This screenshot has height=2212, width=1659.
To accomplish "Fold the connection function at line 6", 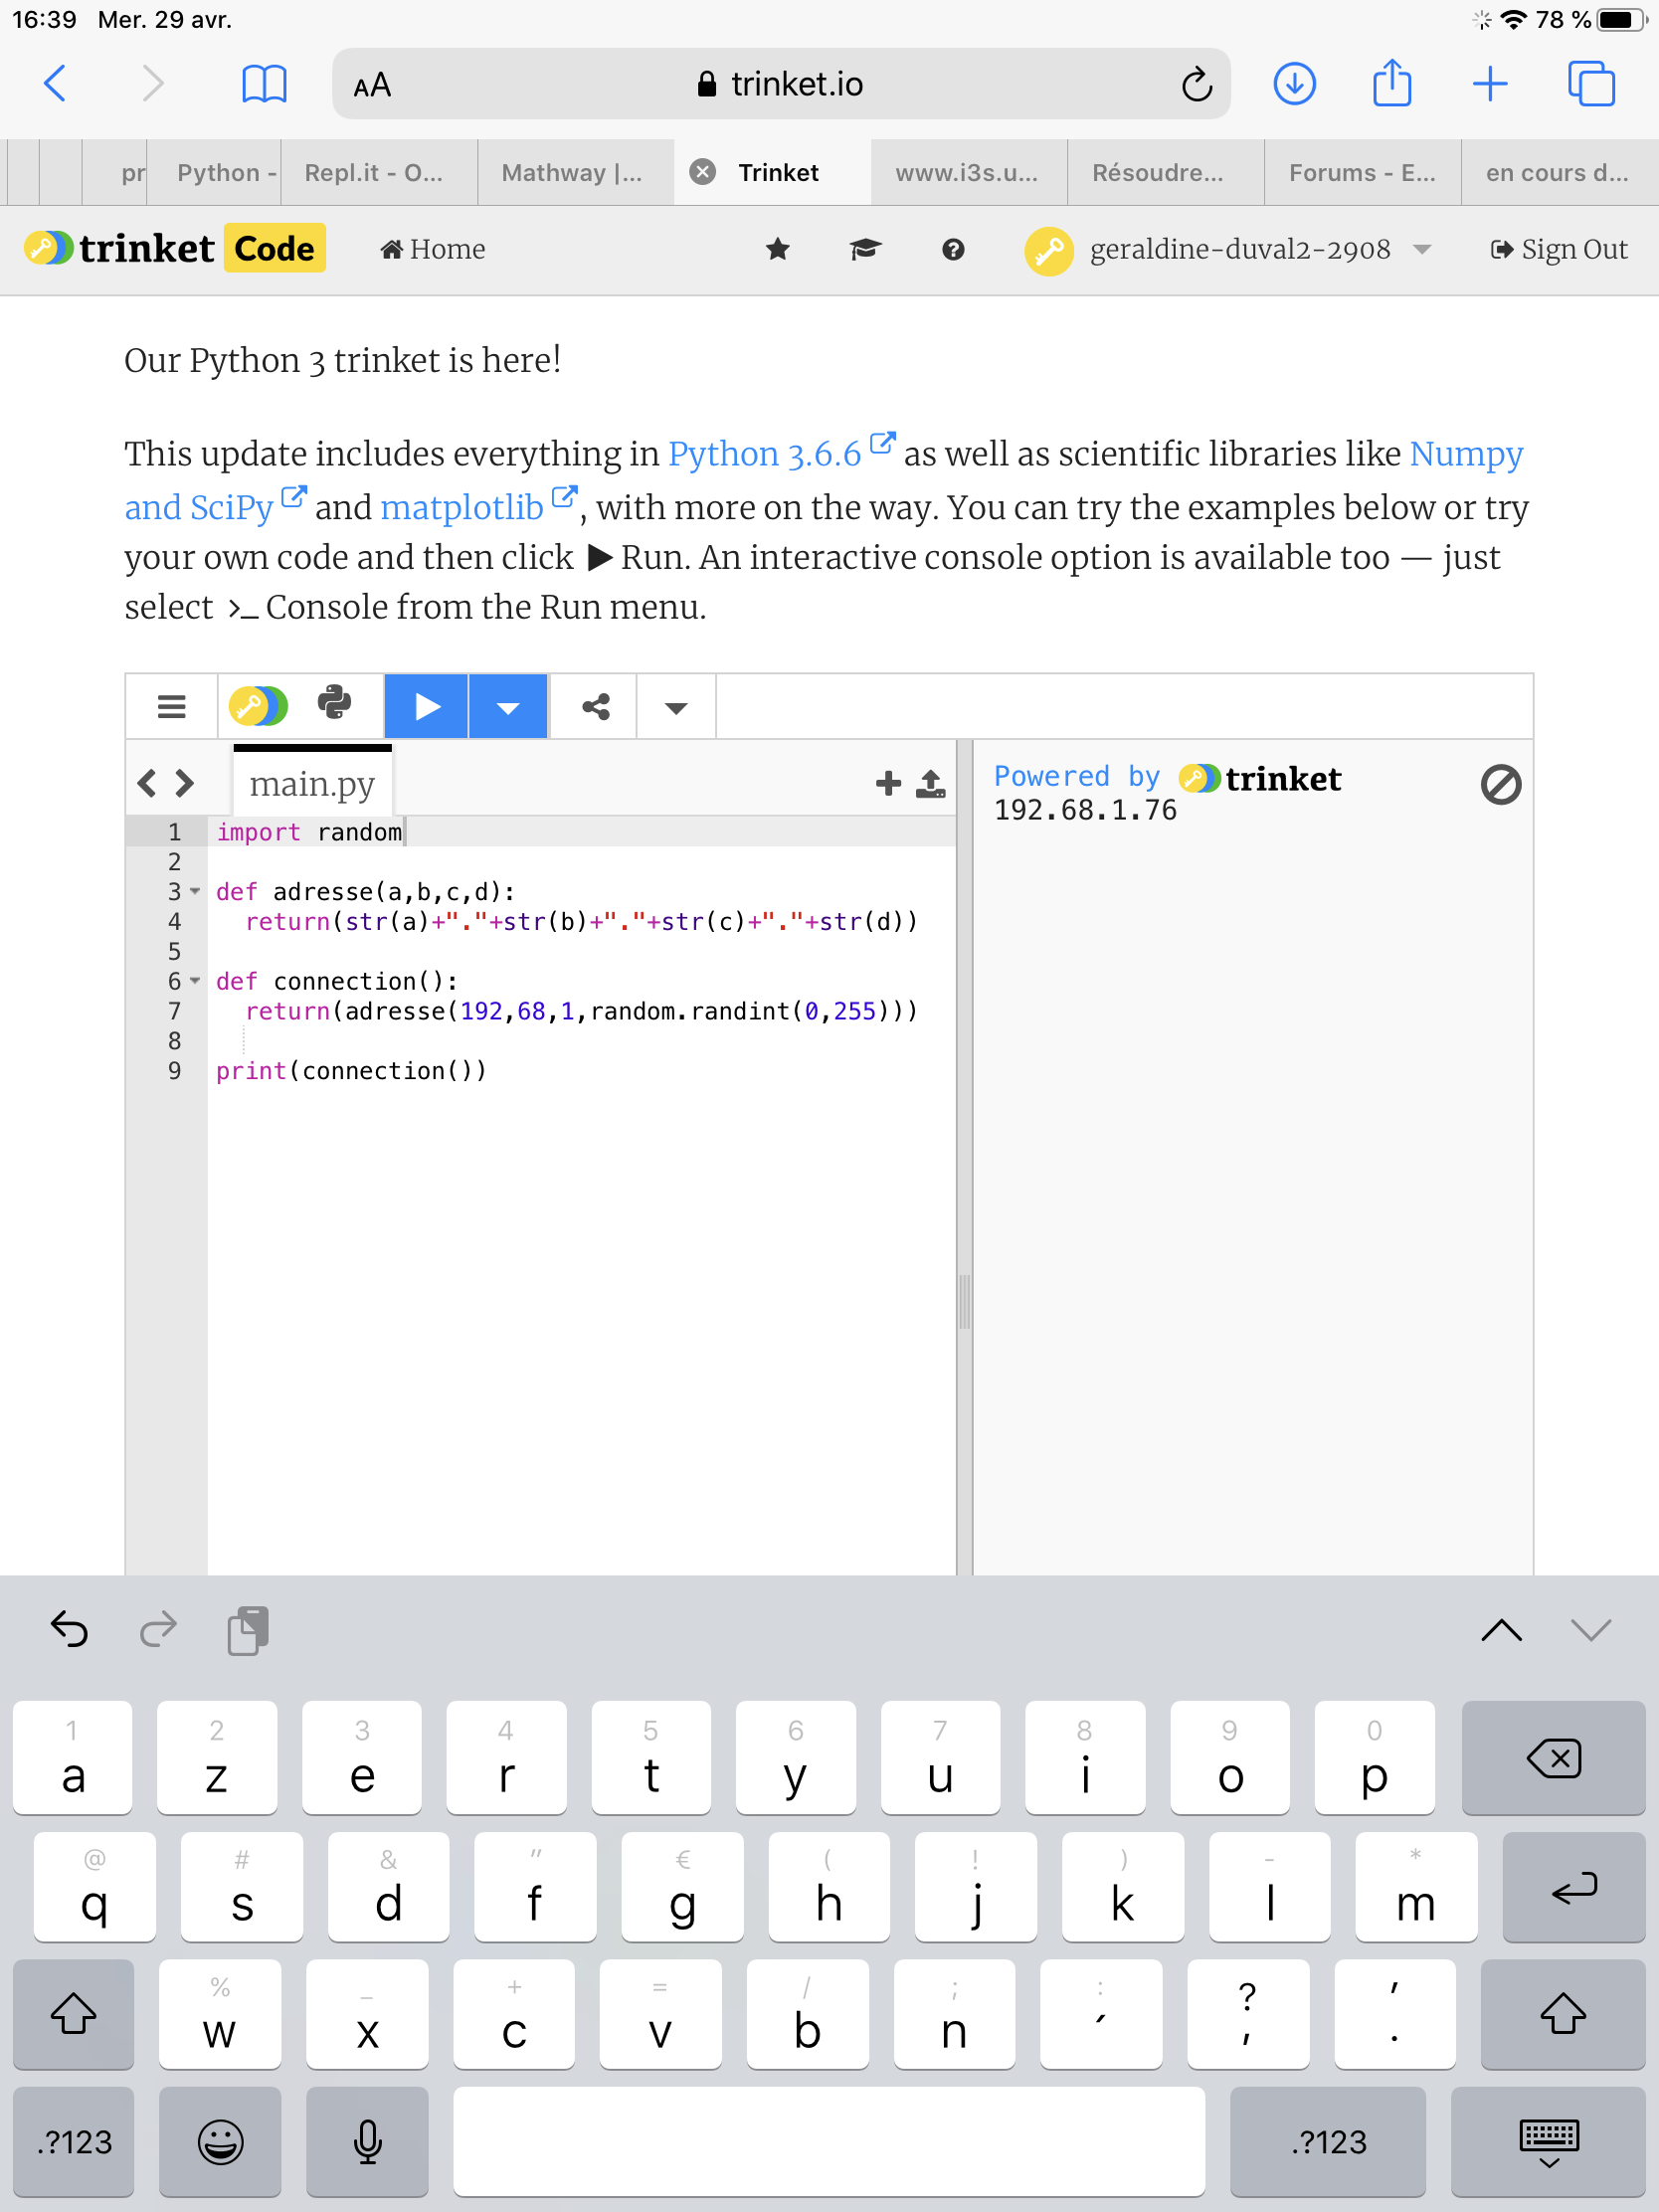I will pos(195,981).
